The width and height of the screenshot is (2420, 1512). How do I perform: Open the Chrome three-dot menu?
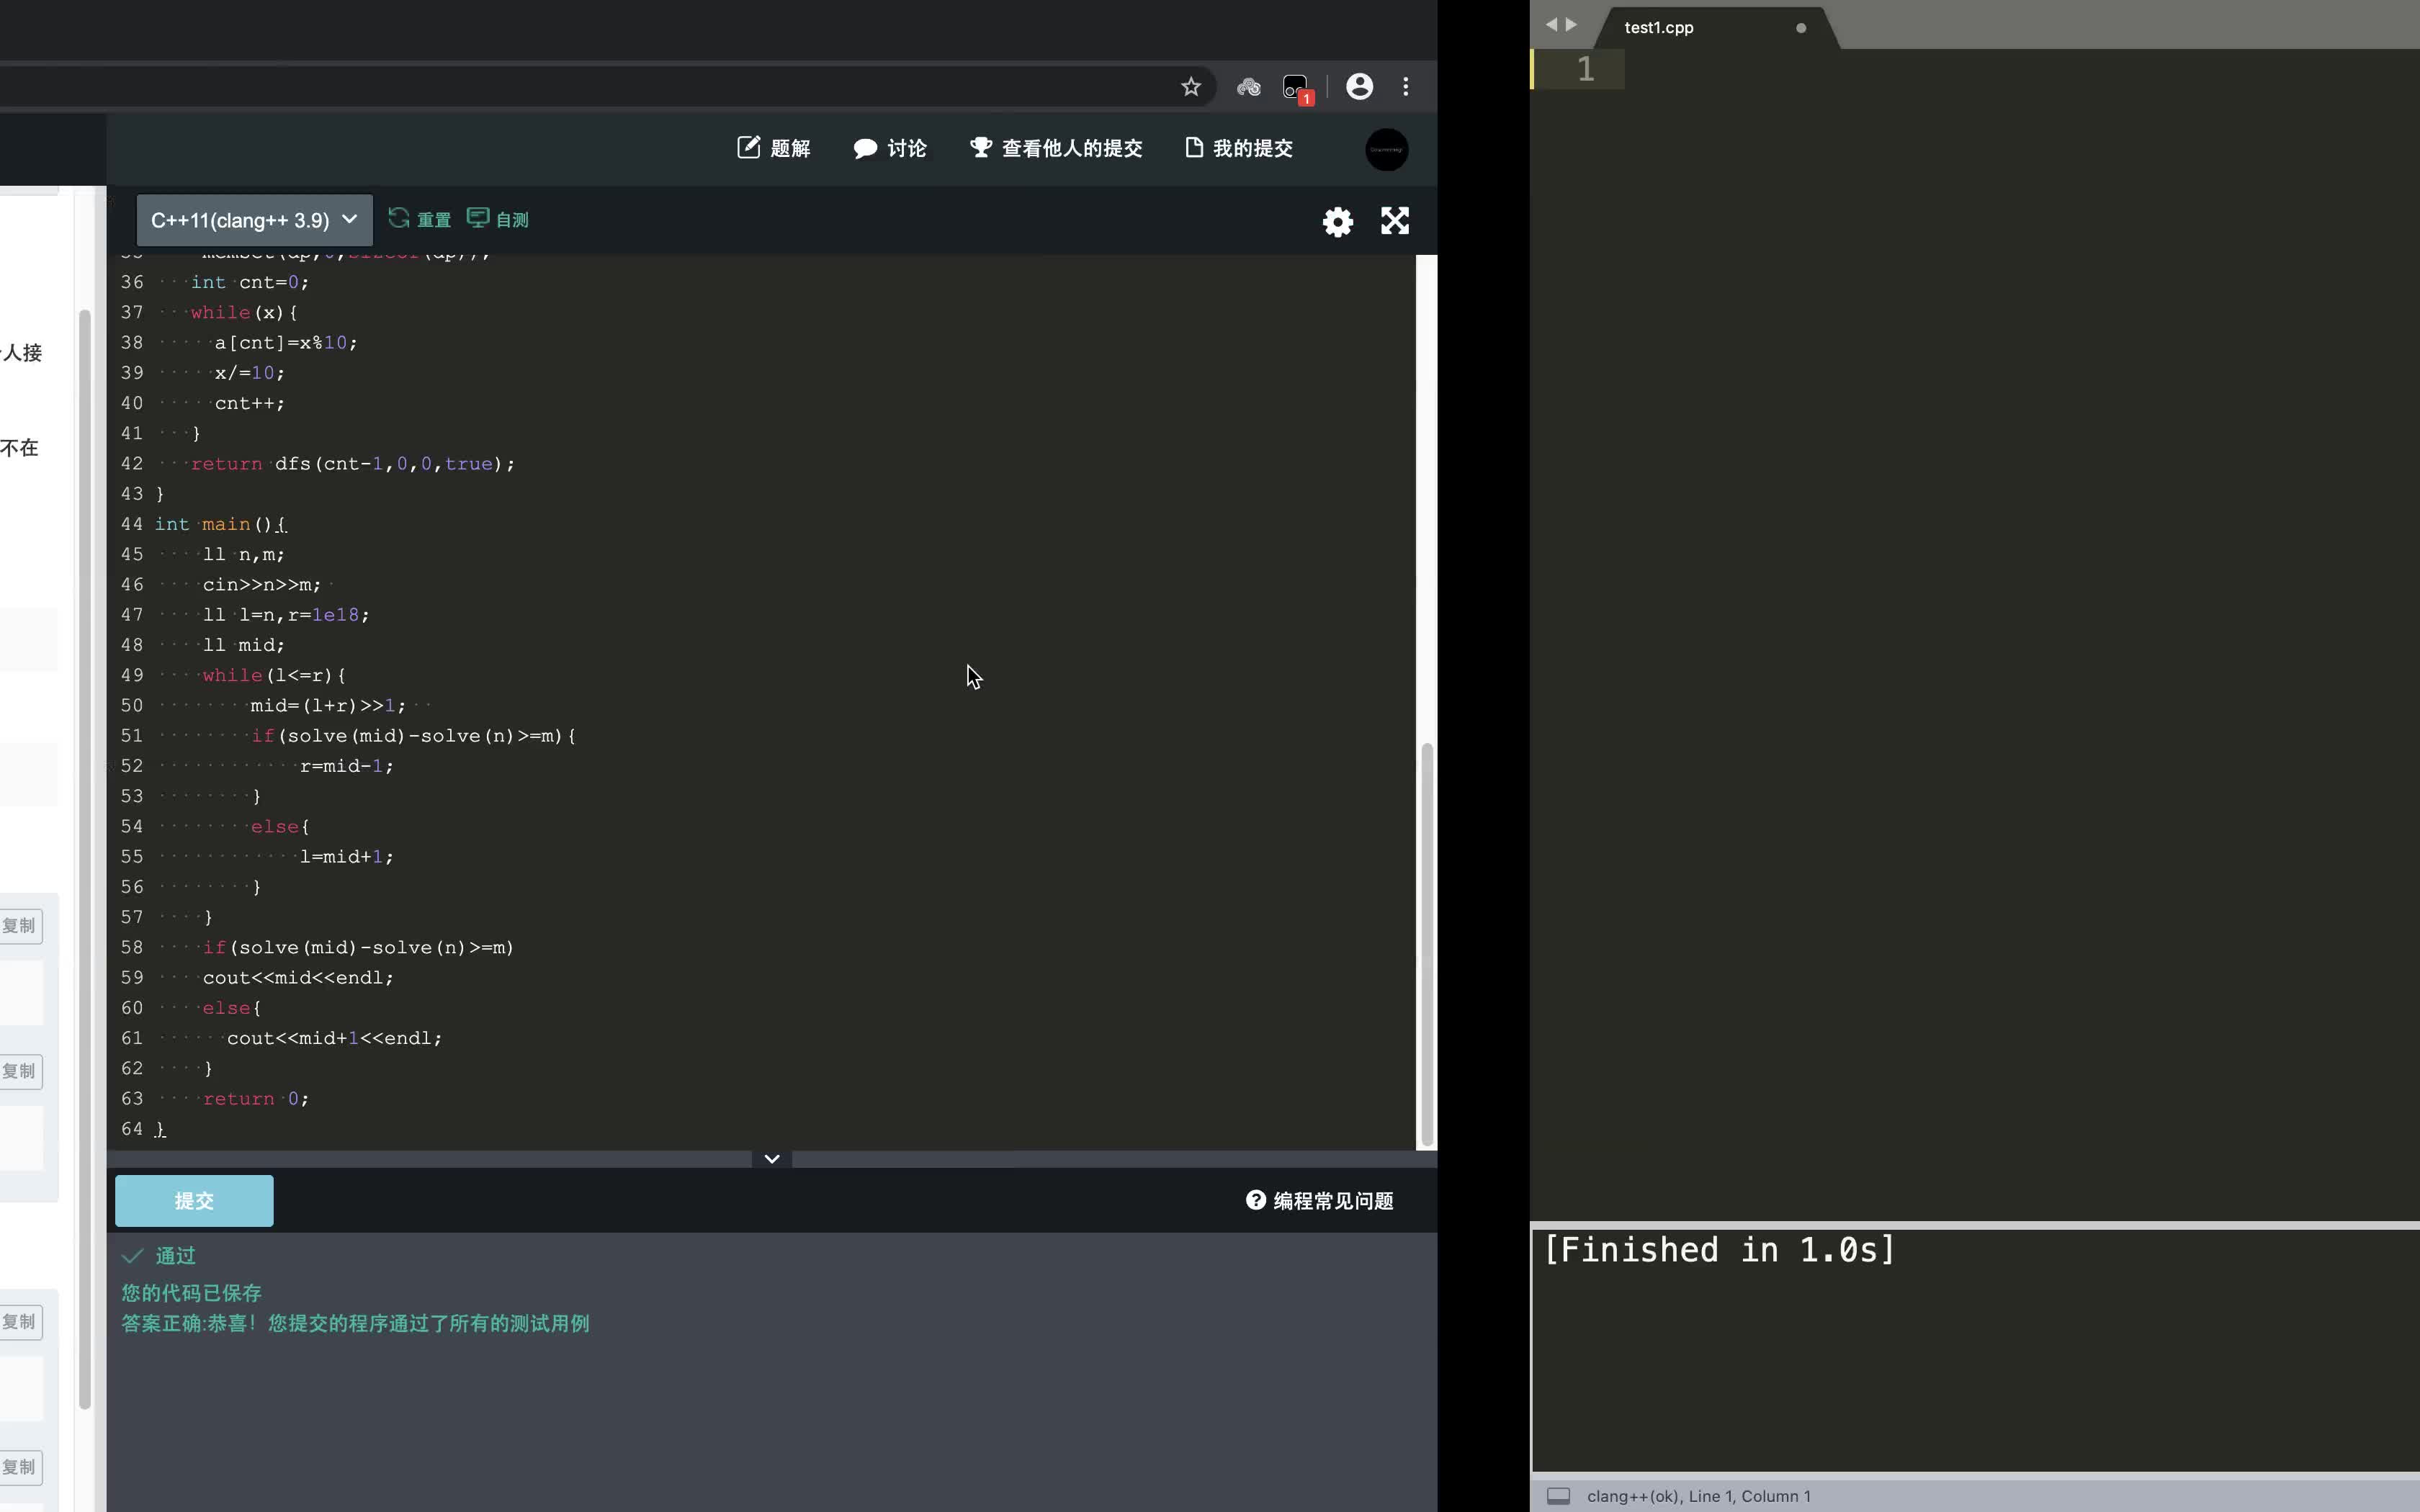pos(1406,87)
